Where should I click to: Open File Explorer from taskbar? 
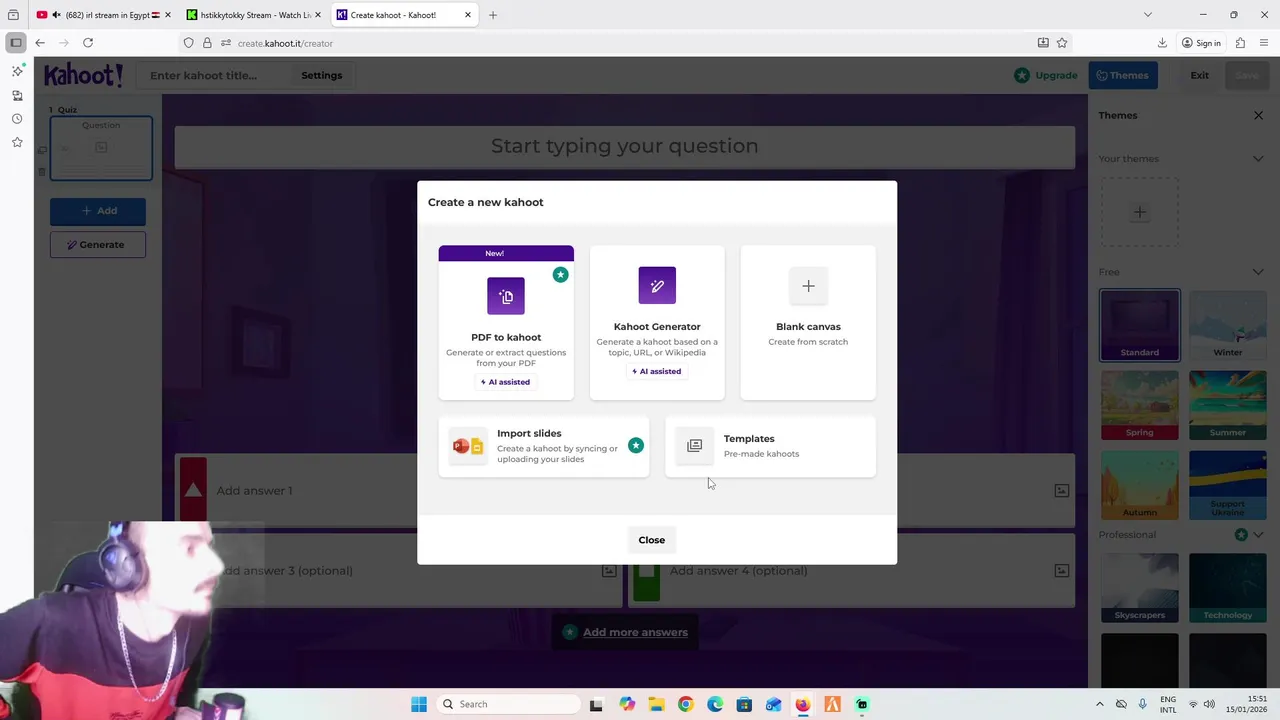click(656, 704)
